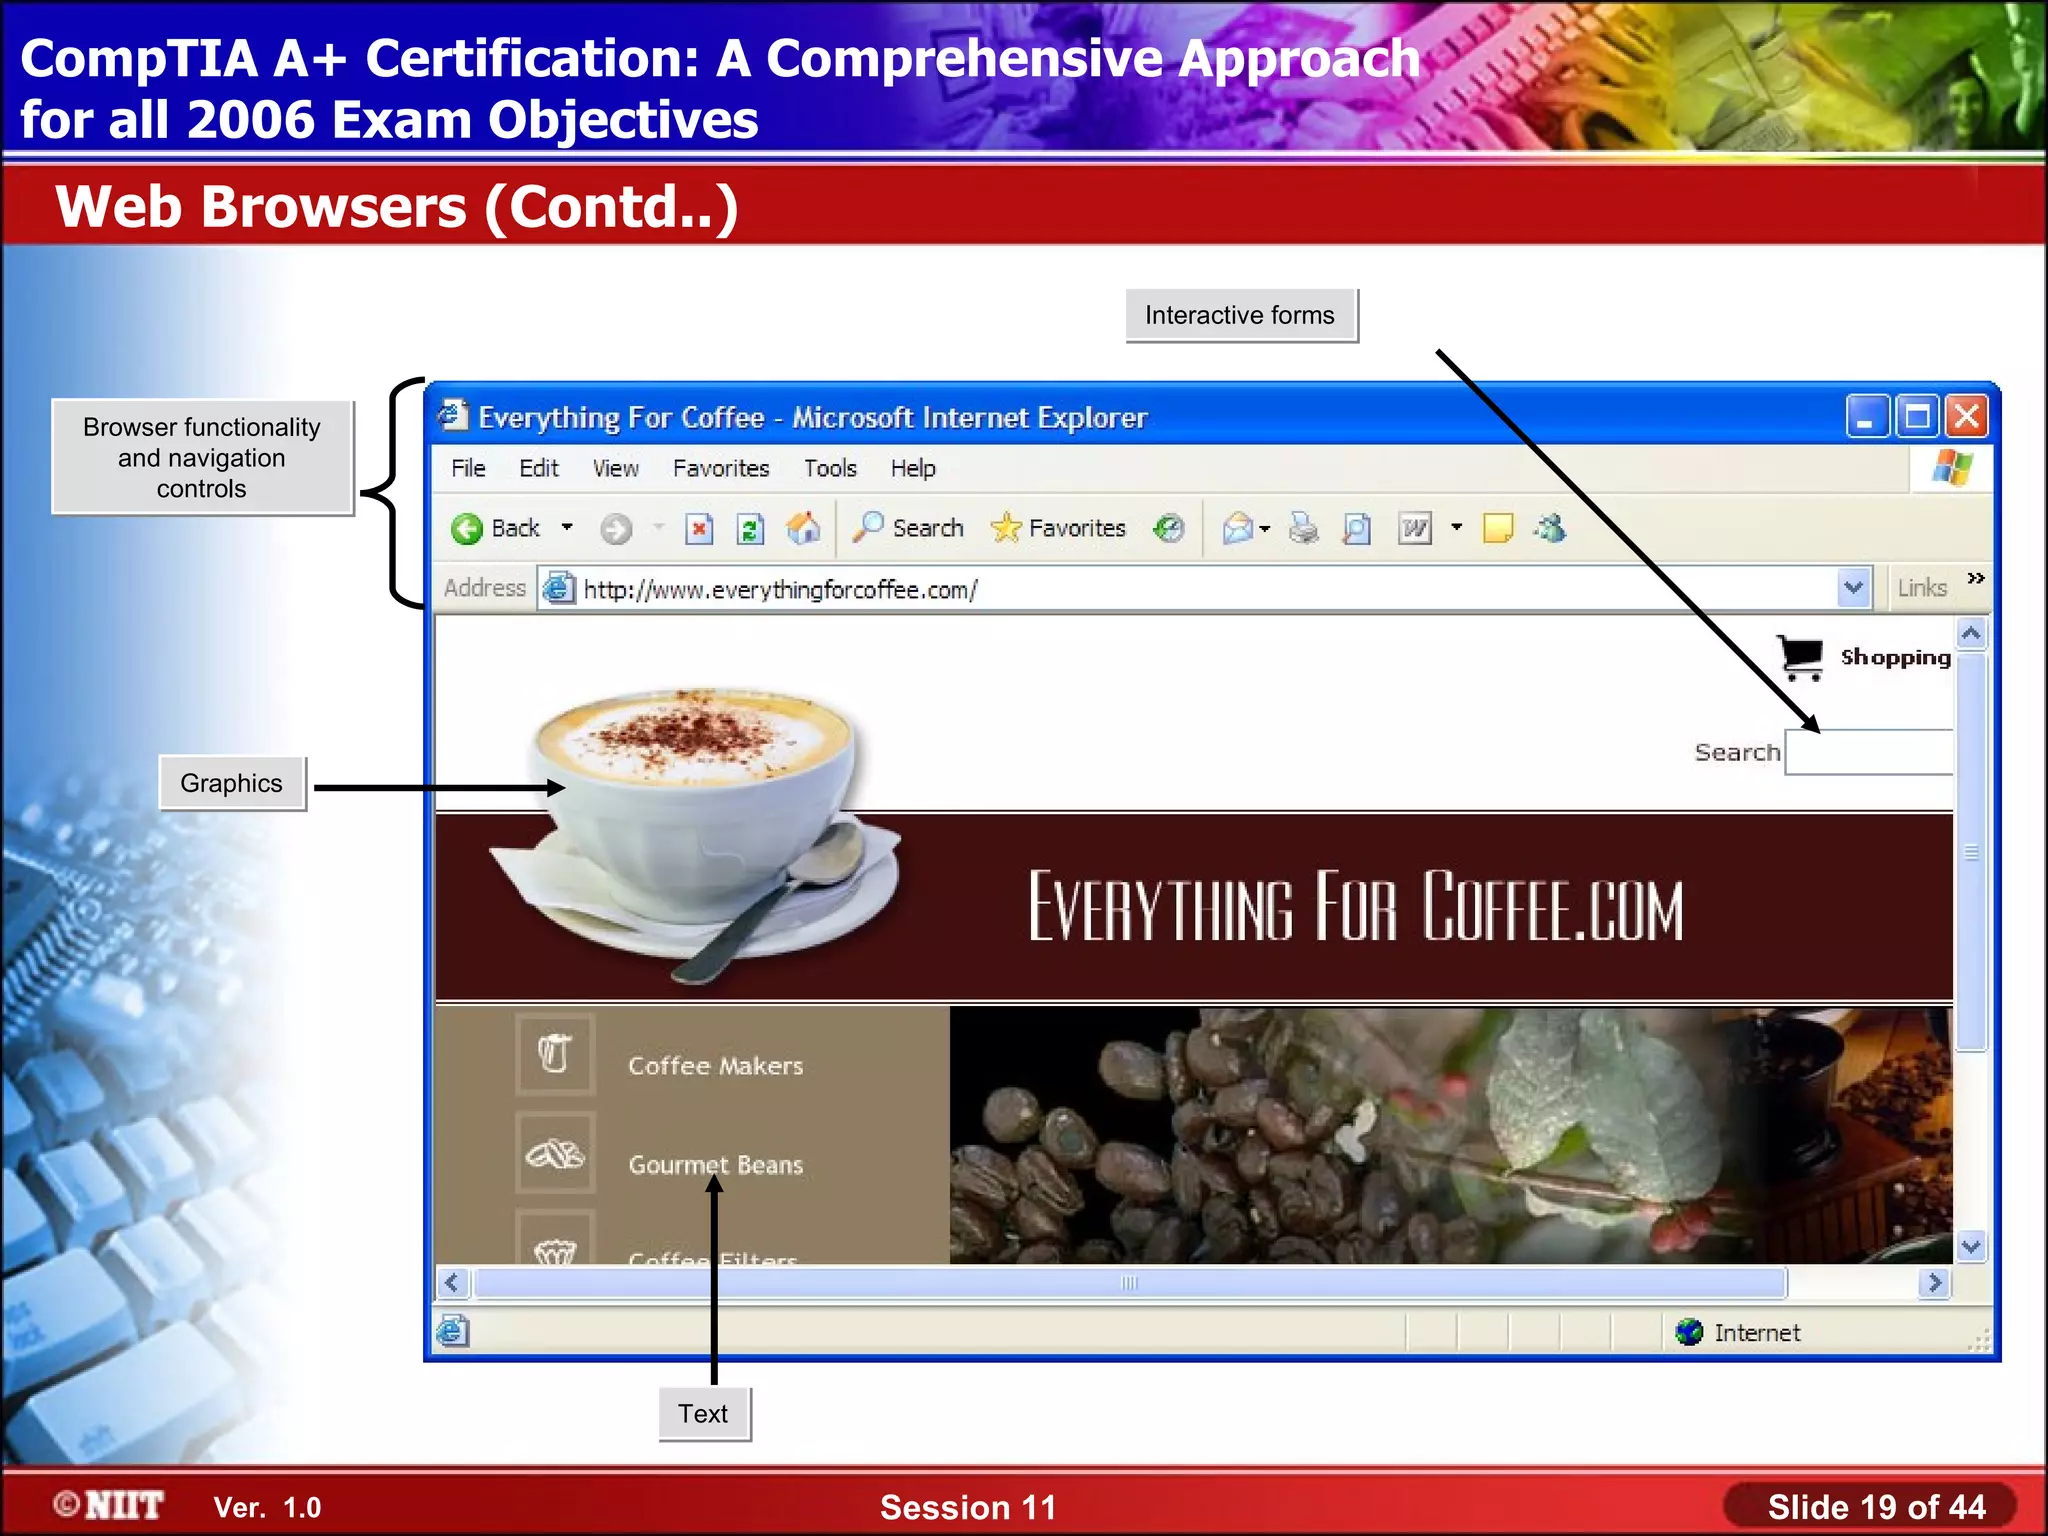Click the vertical scrollbar thumb
The width and height of the screenshot is (2048, 1536).
[x=1971, y=852]
